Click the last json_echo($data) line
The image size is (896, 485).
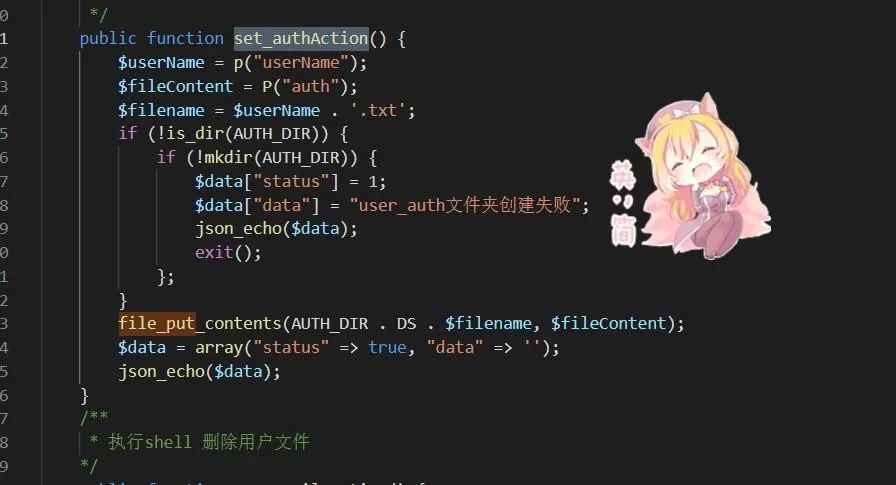[199, 372]
